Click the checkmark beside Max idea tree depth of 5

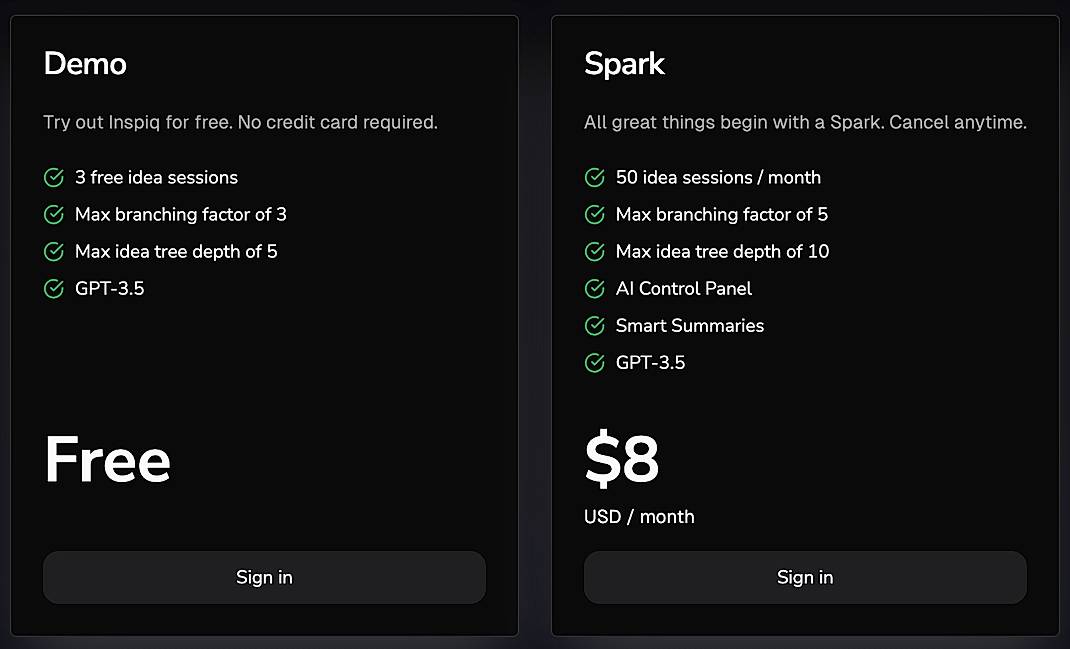pyautogui.click(x=53, y=251)
